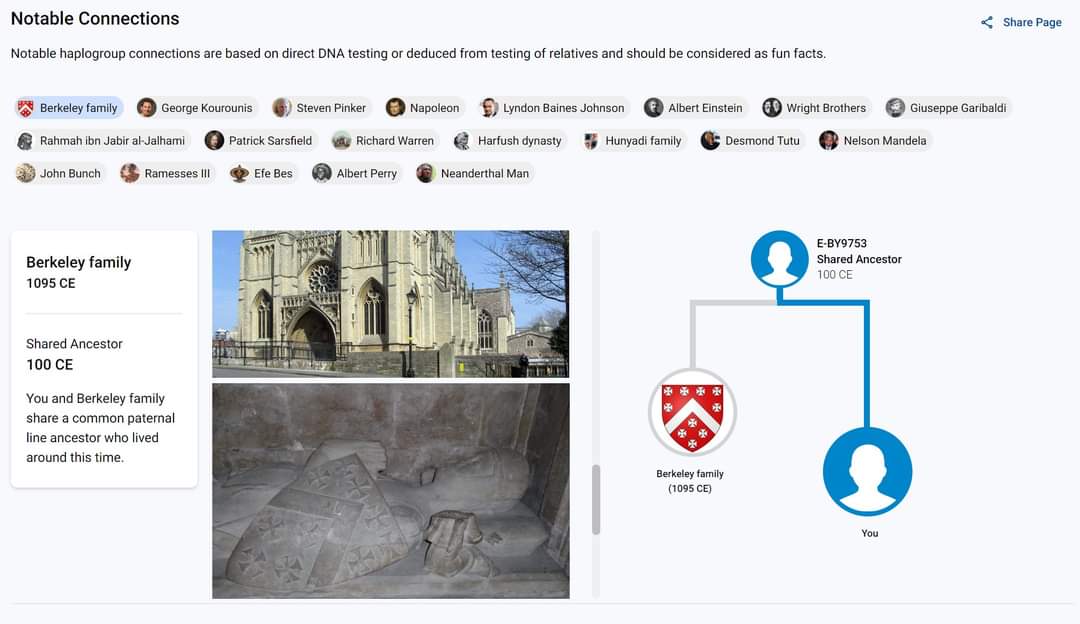Select the Napoleon connection
Image resolution: width=1080 pixels, height=624 pixels.
[x=424, y=107]
